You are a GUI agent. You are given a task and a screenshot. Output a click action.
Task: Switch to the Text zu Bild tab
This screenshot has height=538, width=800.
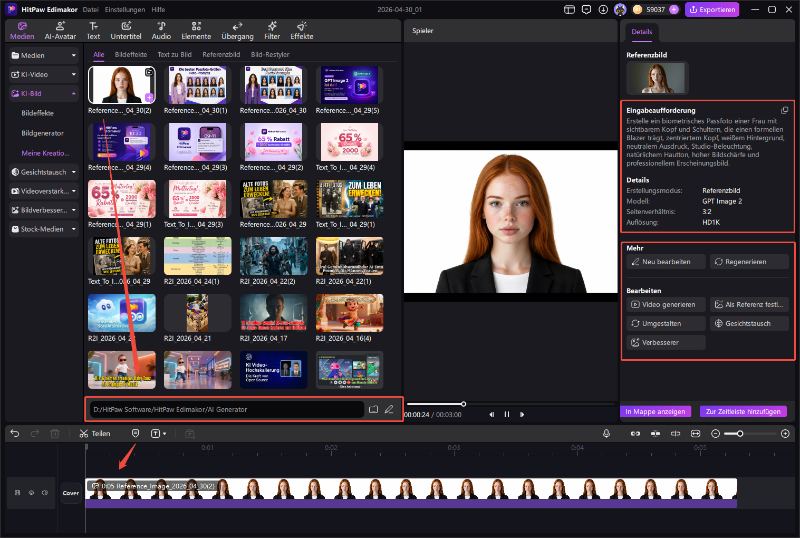pos(174,54)
